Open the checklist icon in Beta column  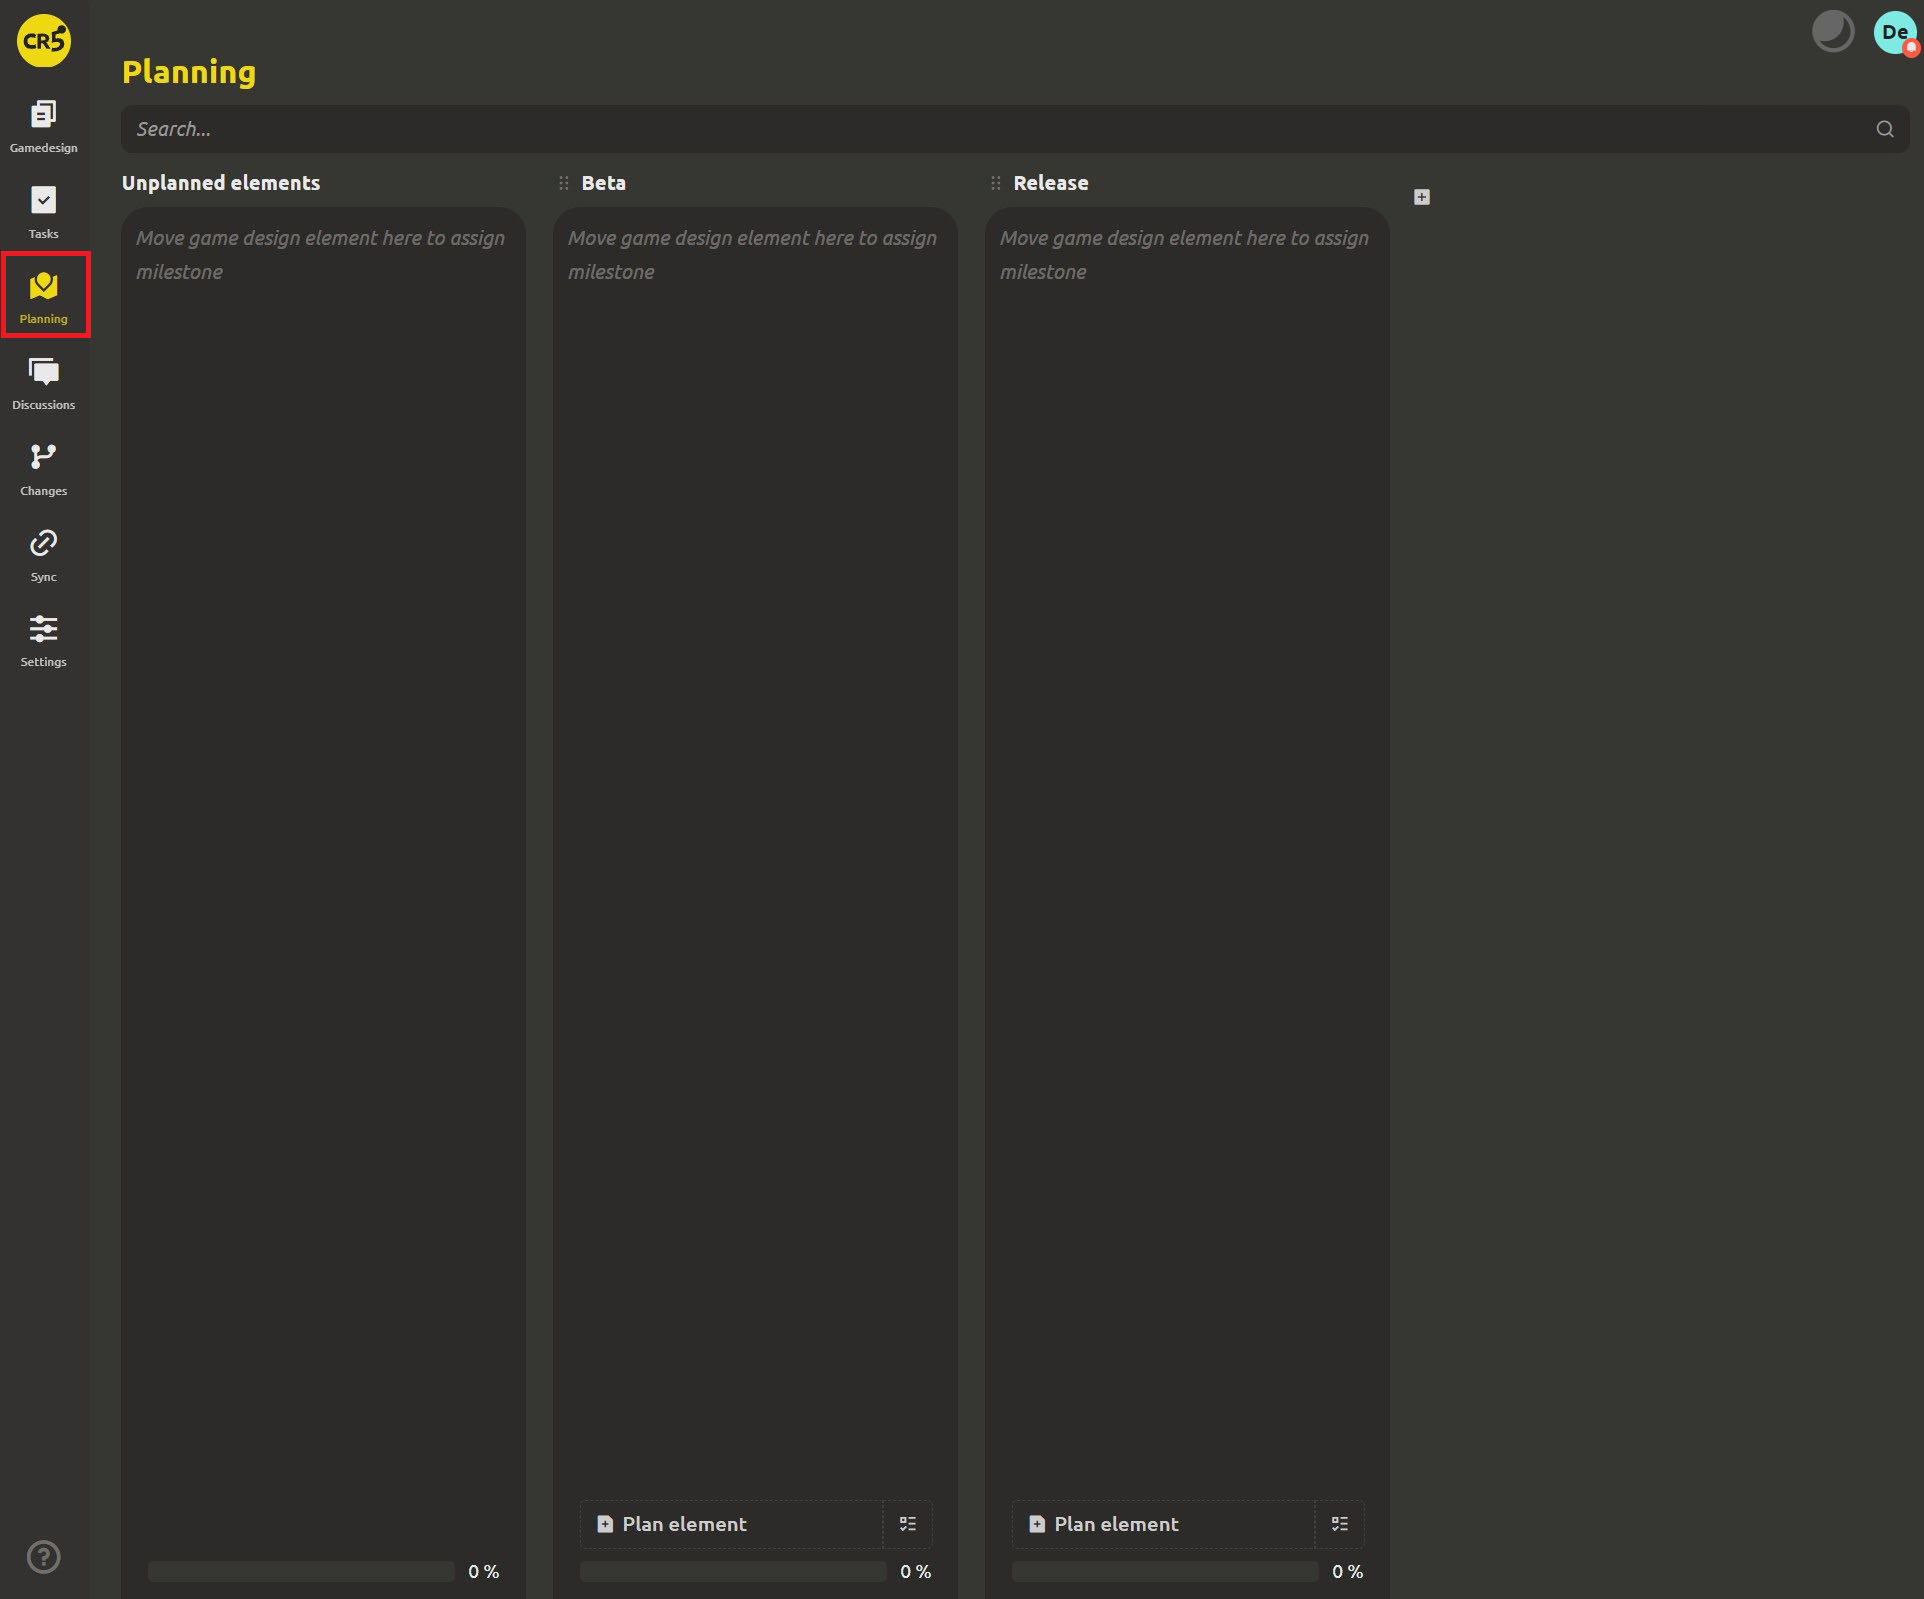point(908,1524)
